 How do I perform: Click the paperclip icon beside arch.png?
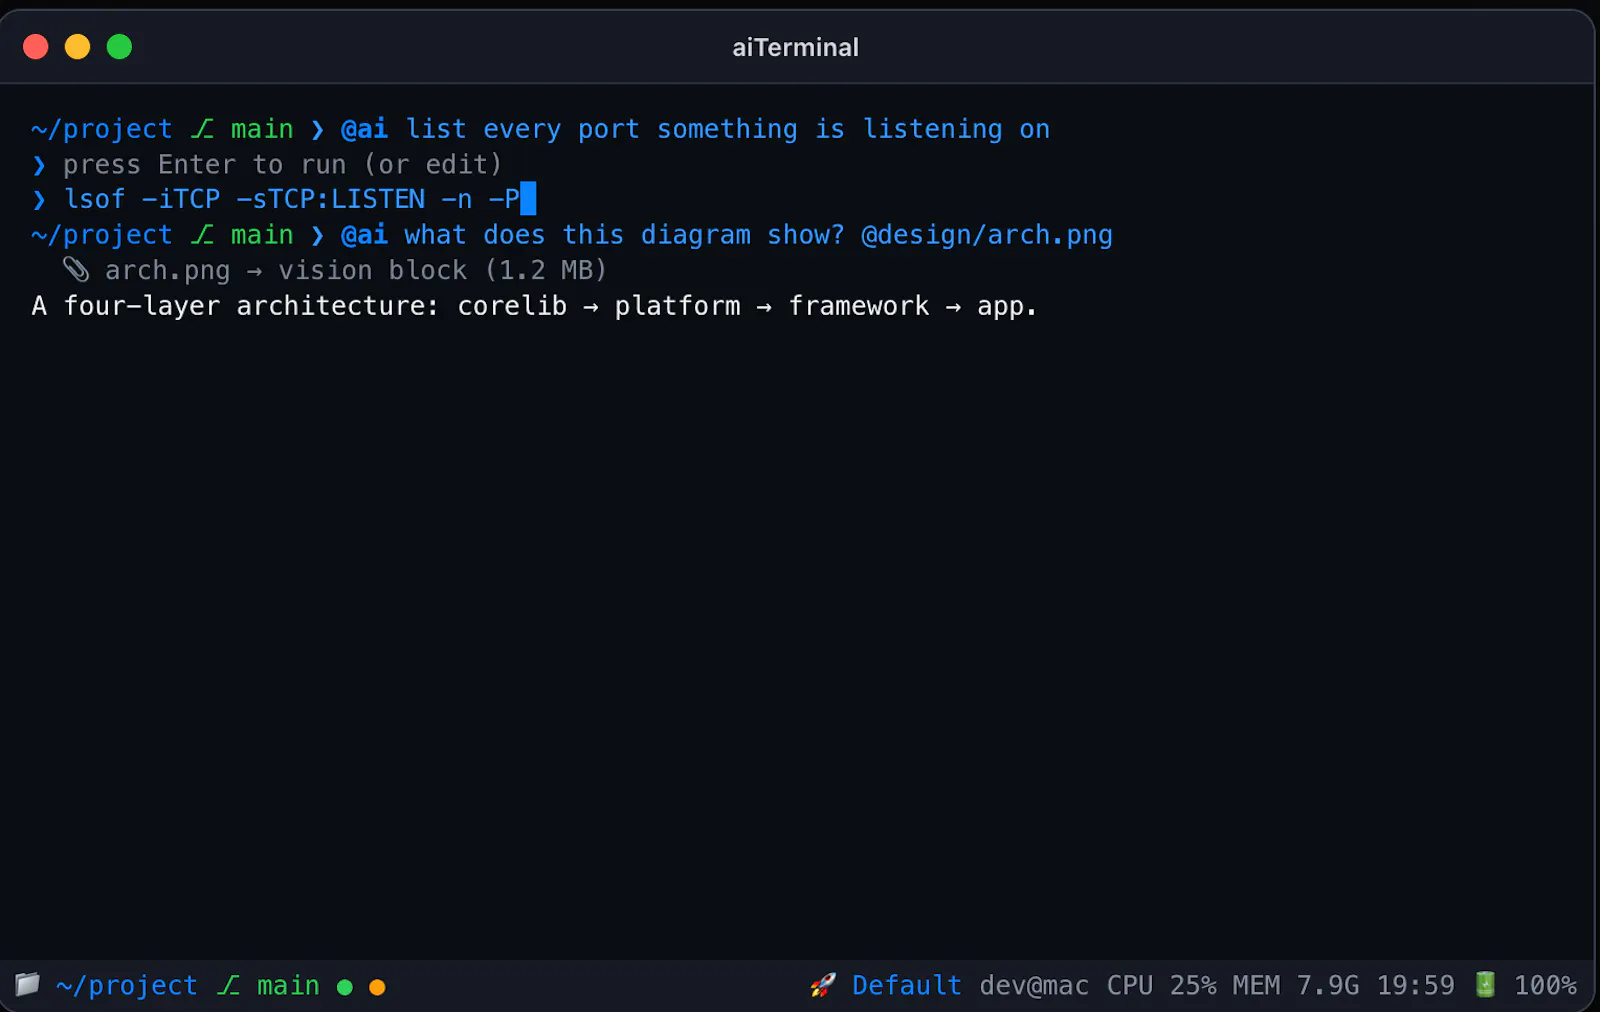pyautogui.click(x=76, y=270)
